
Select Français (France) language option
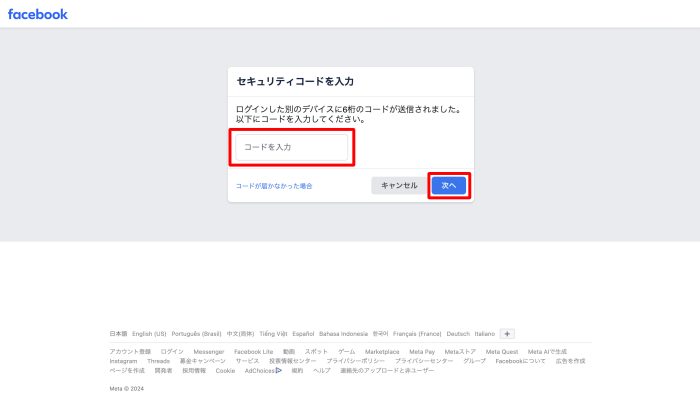pos(417,333)
